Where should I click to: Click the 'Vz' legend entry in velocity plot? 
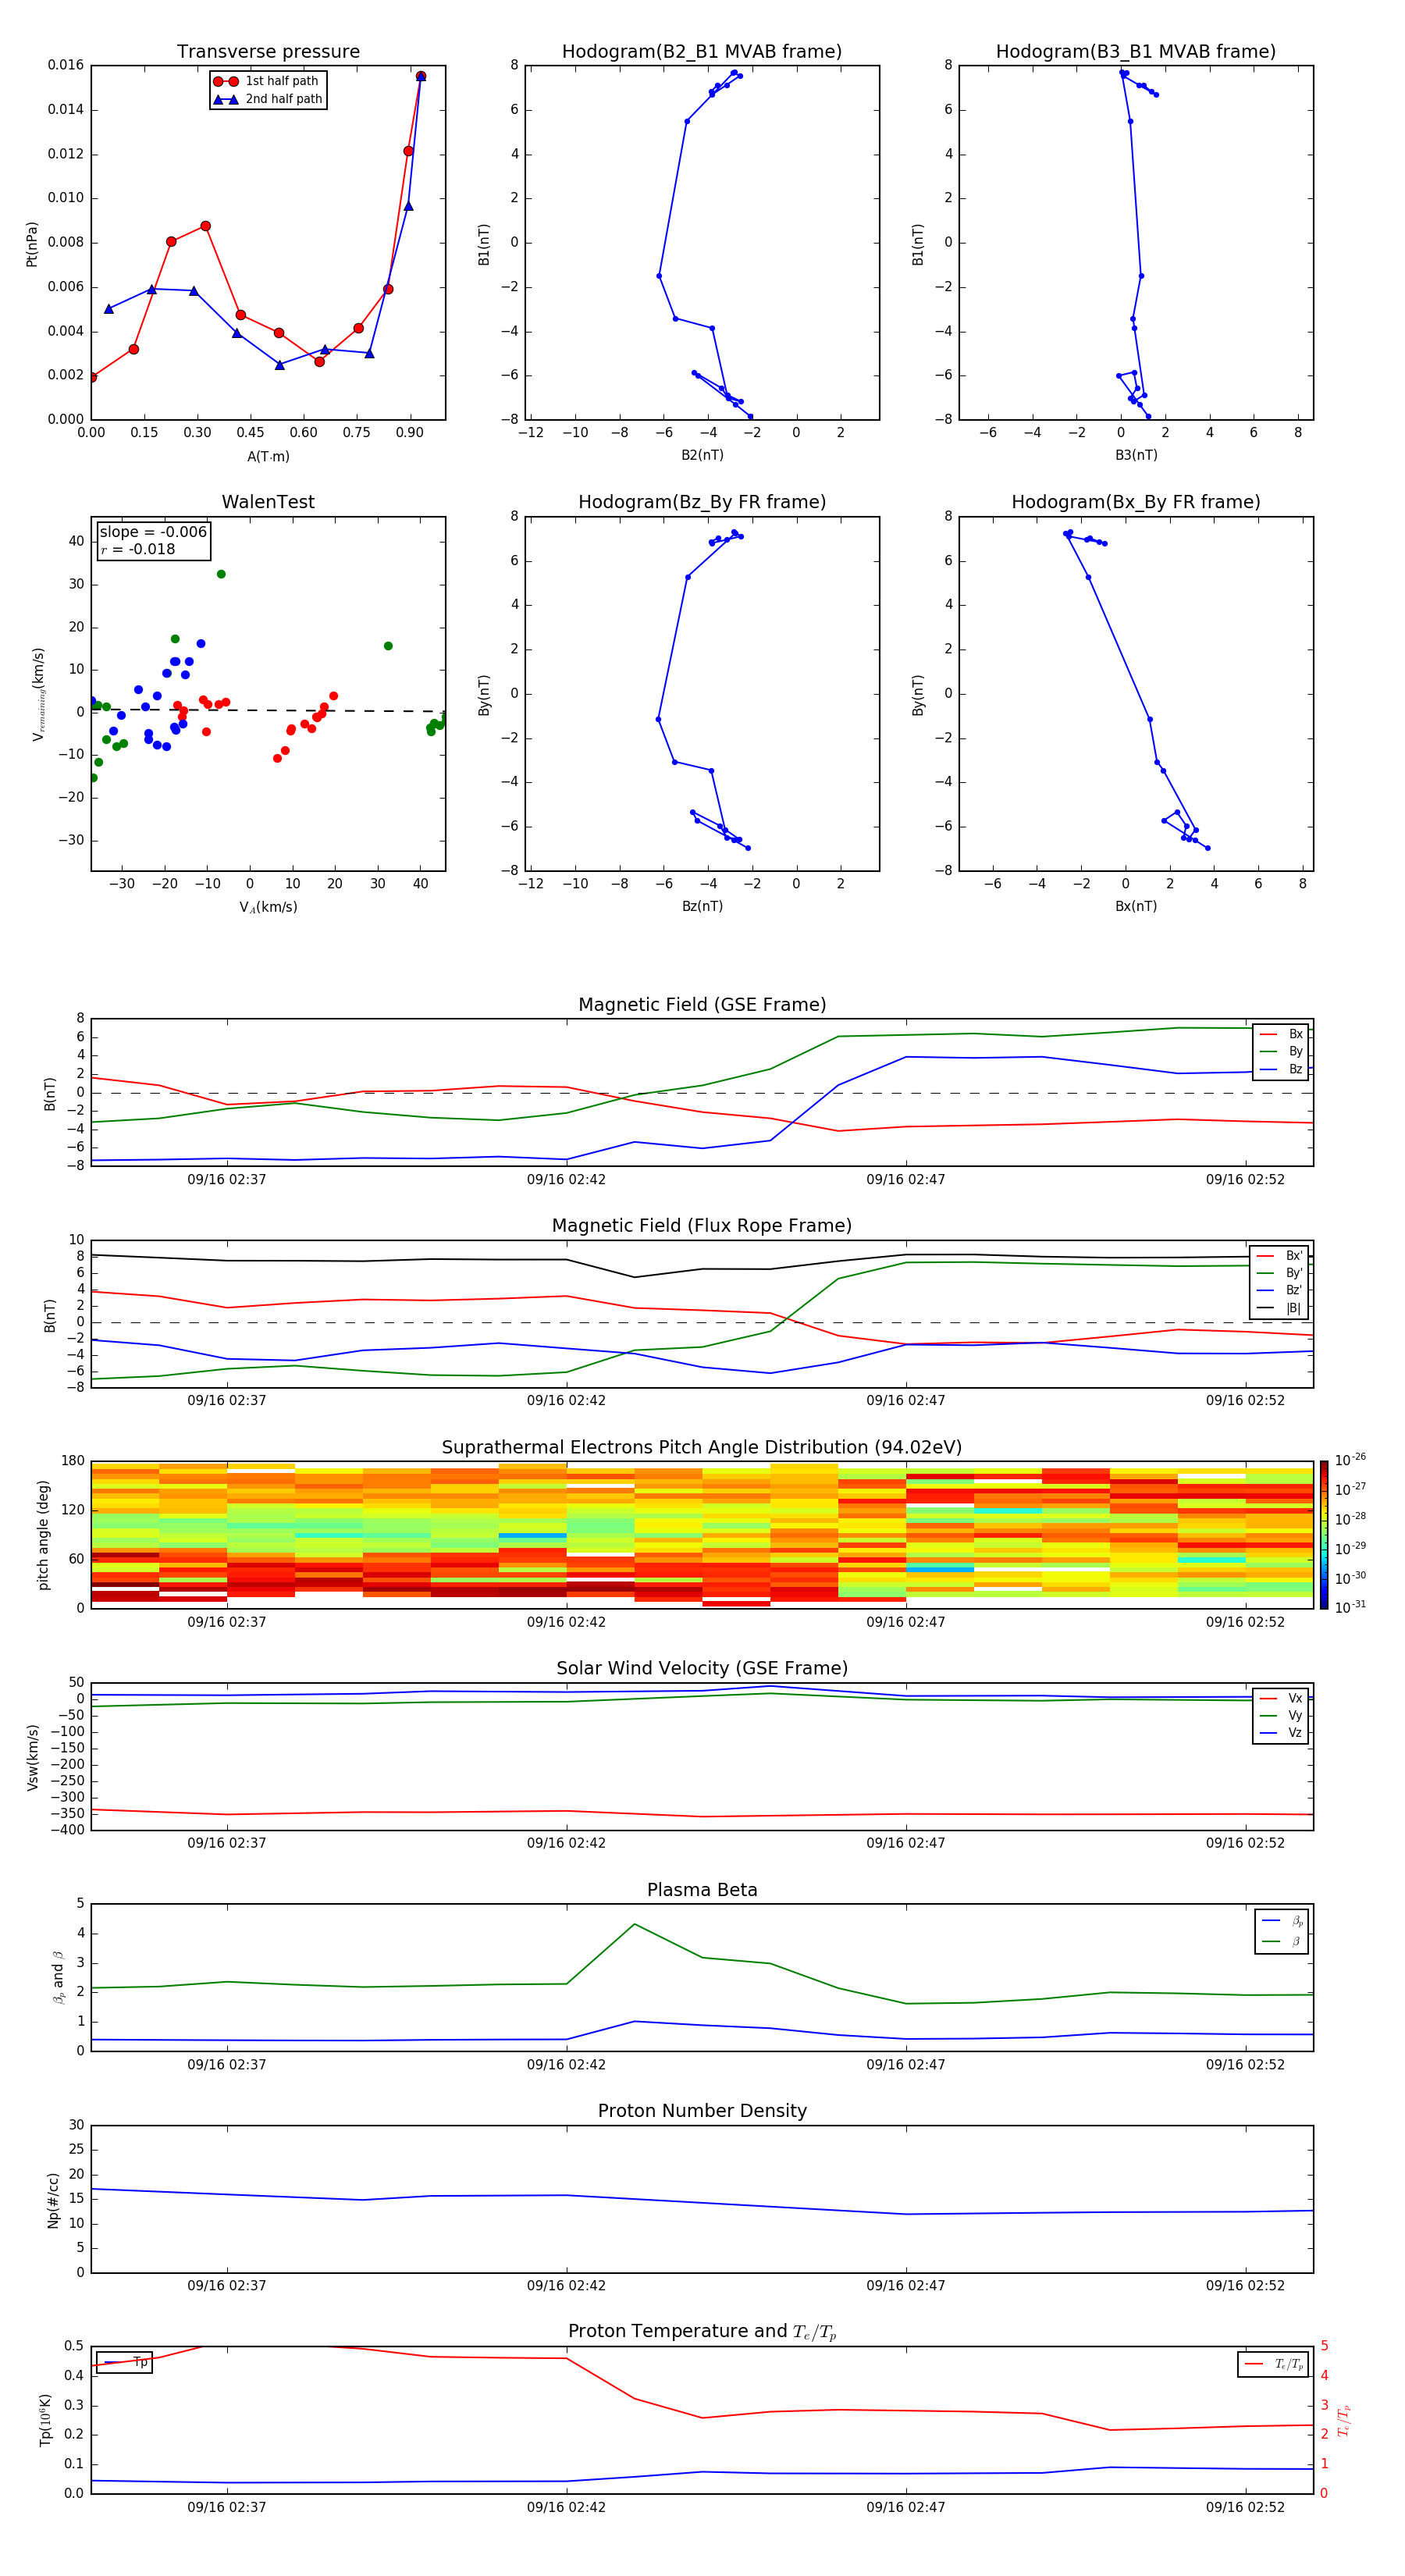tap(1281, 1733)
